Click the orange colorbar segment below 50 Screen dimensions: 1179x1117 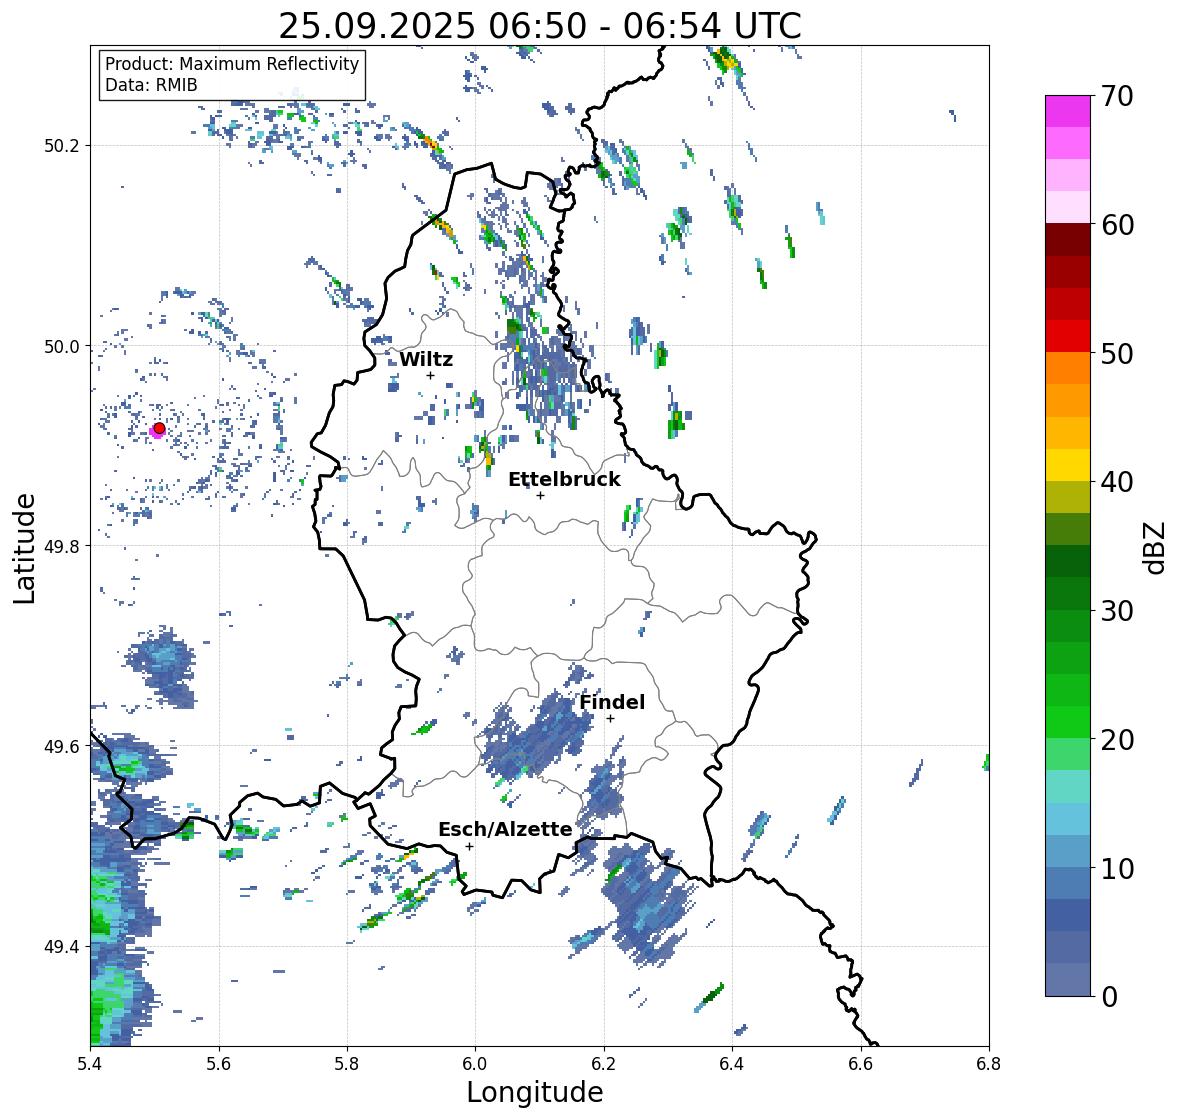point(1068,369)
